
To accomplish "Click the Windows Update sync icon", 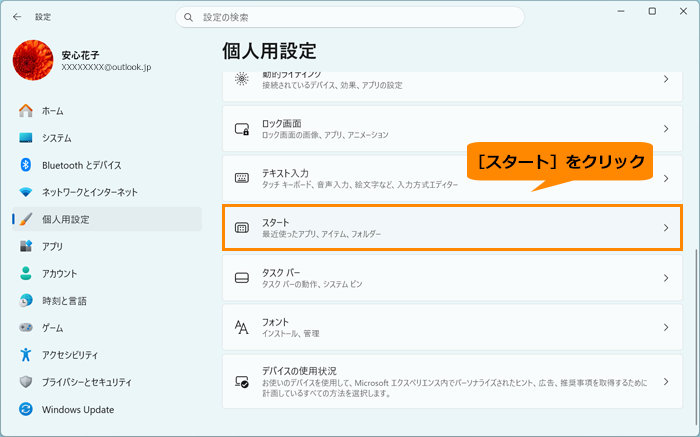I will (26, 409).
